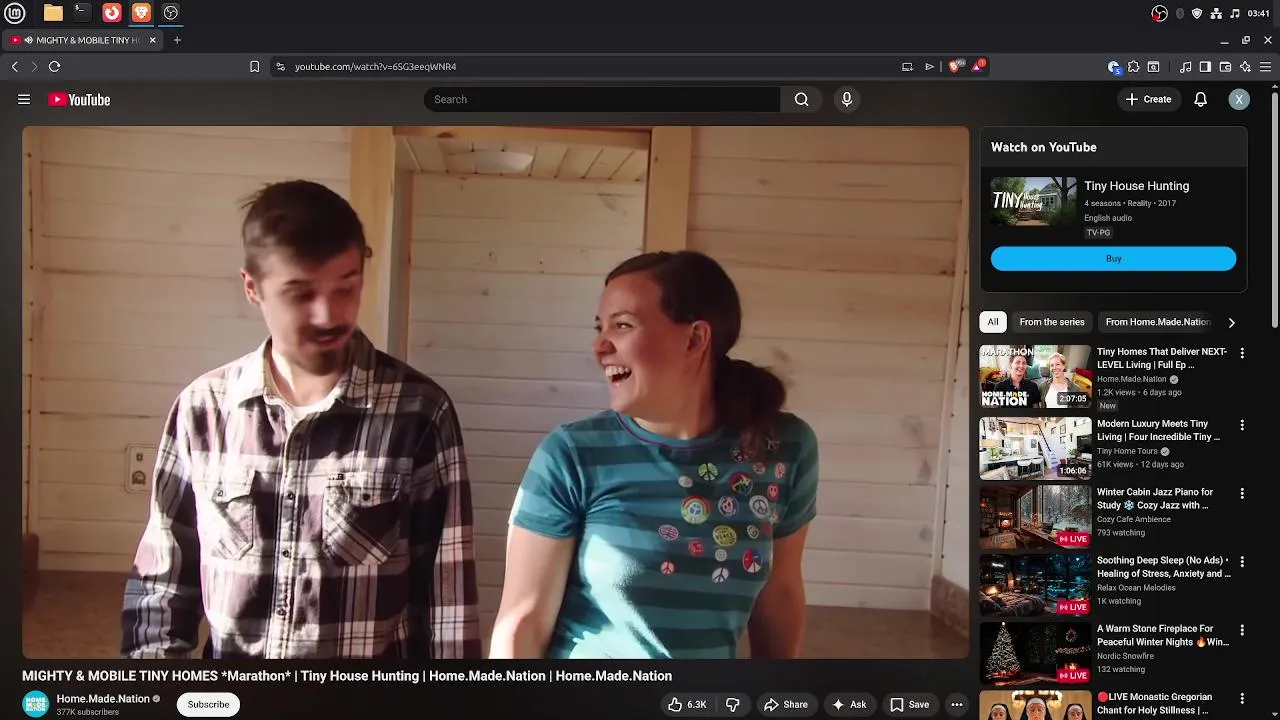
Task: View site information icon in address bar
Action: click(280, 66)
